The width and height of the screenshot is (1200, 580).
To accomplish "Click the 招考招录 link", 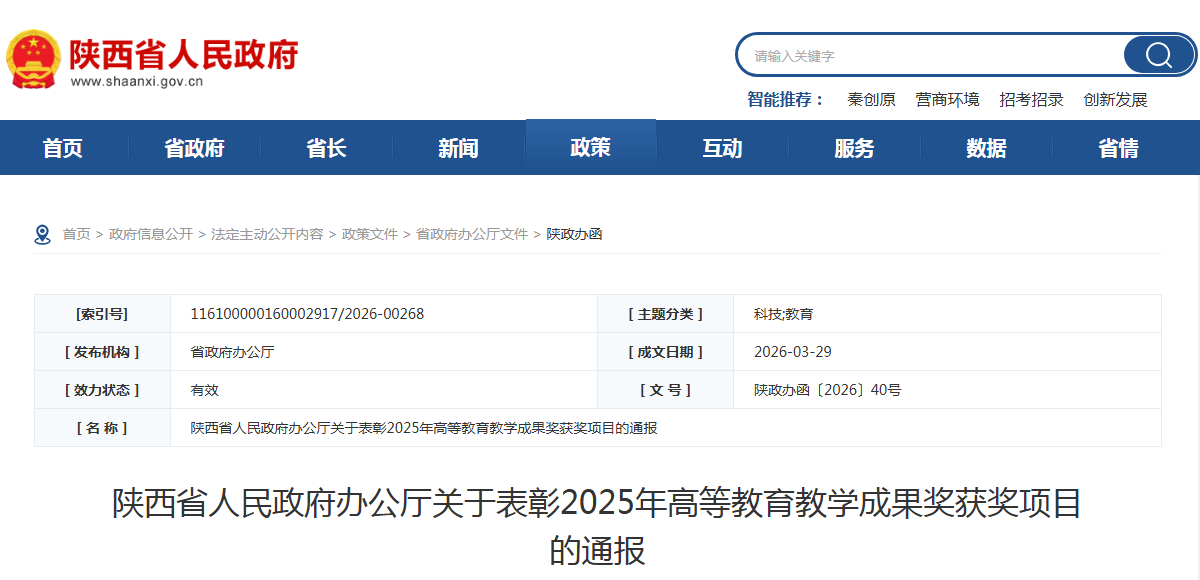I will coord(1030,100).
